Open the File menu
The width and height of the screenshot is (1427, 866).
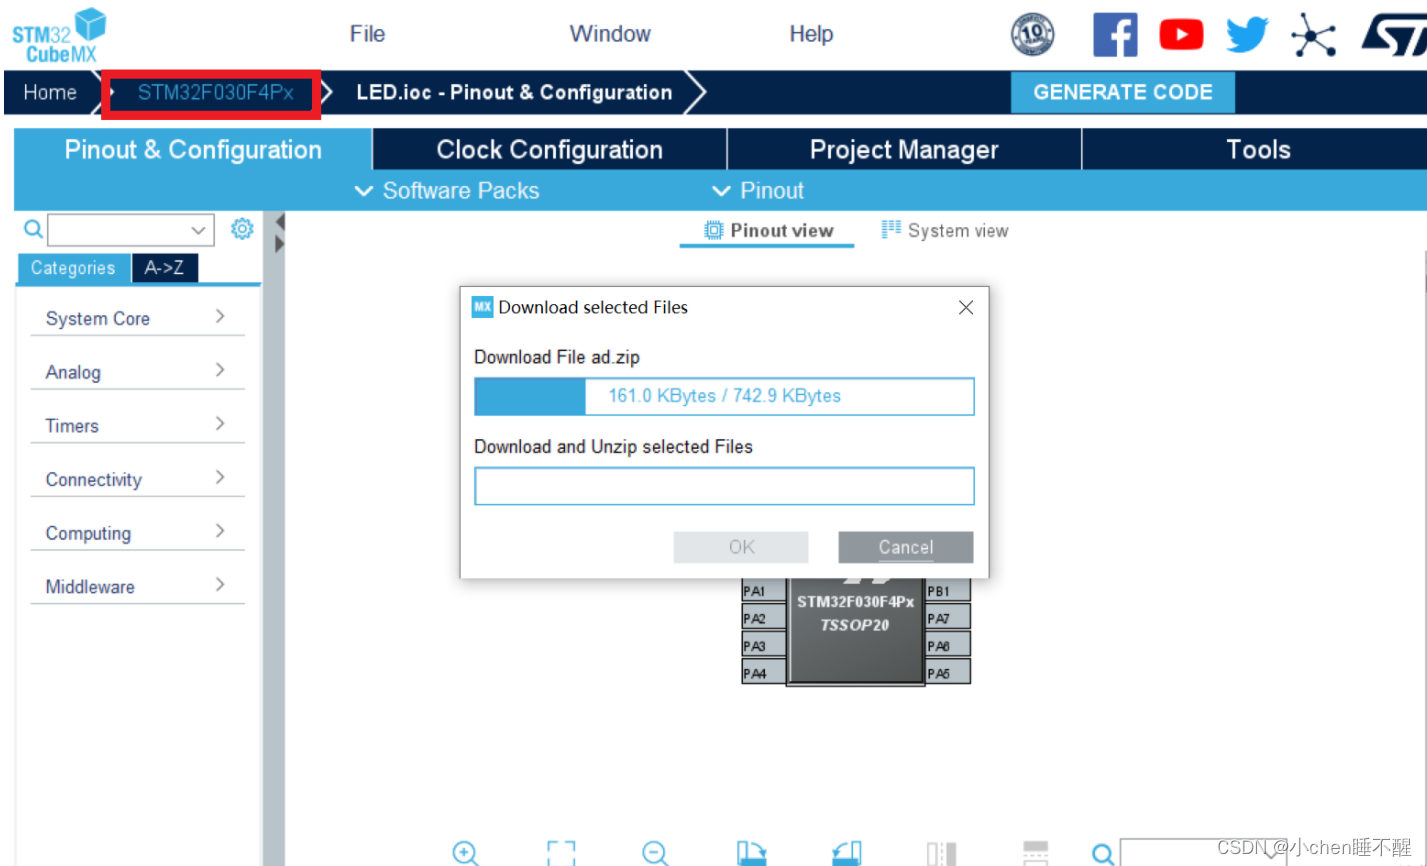pos(367,34)
